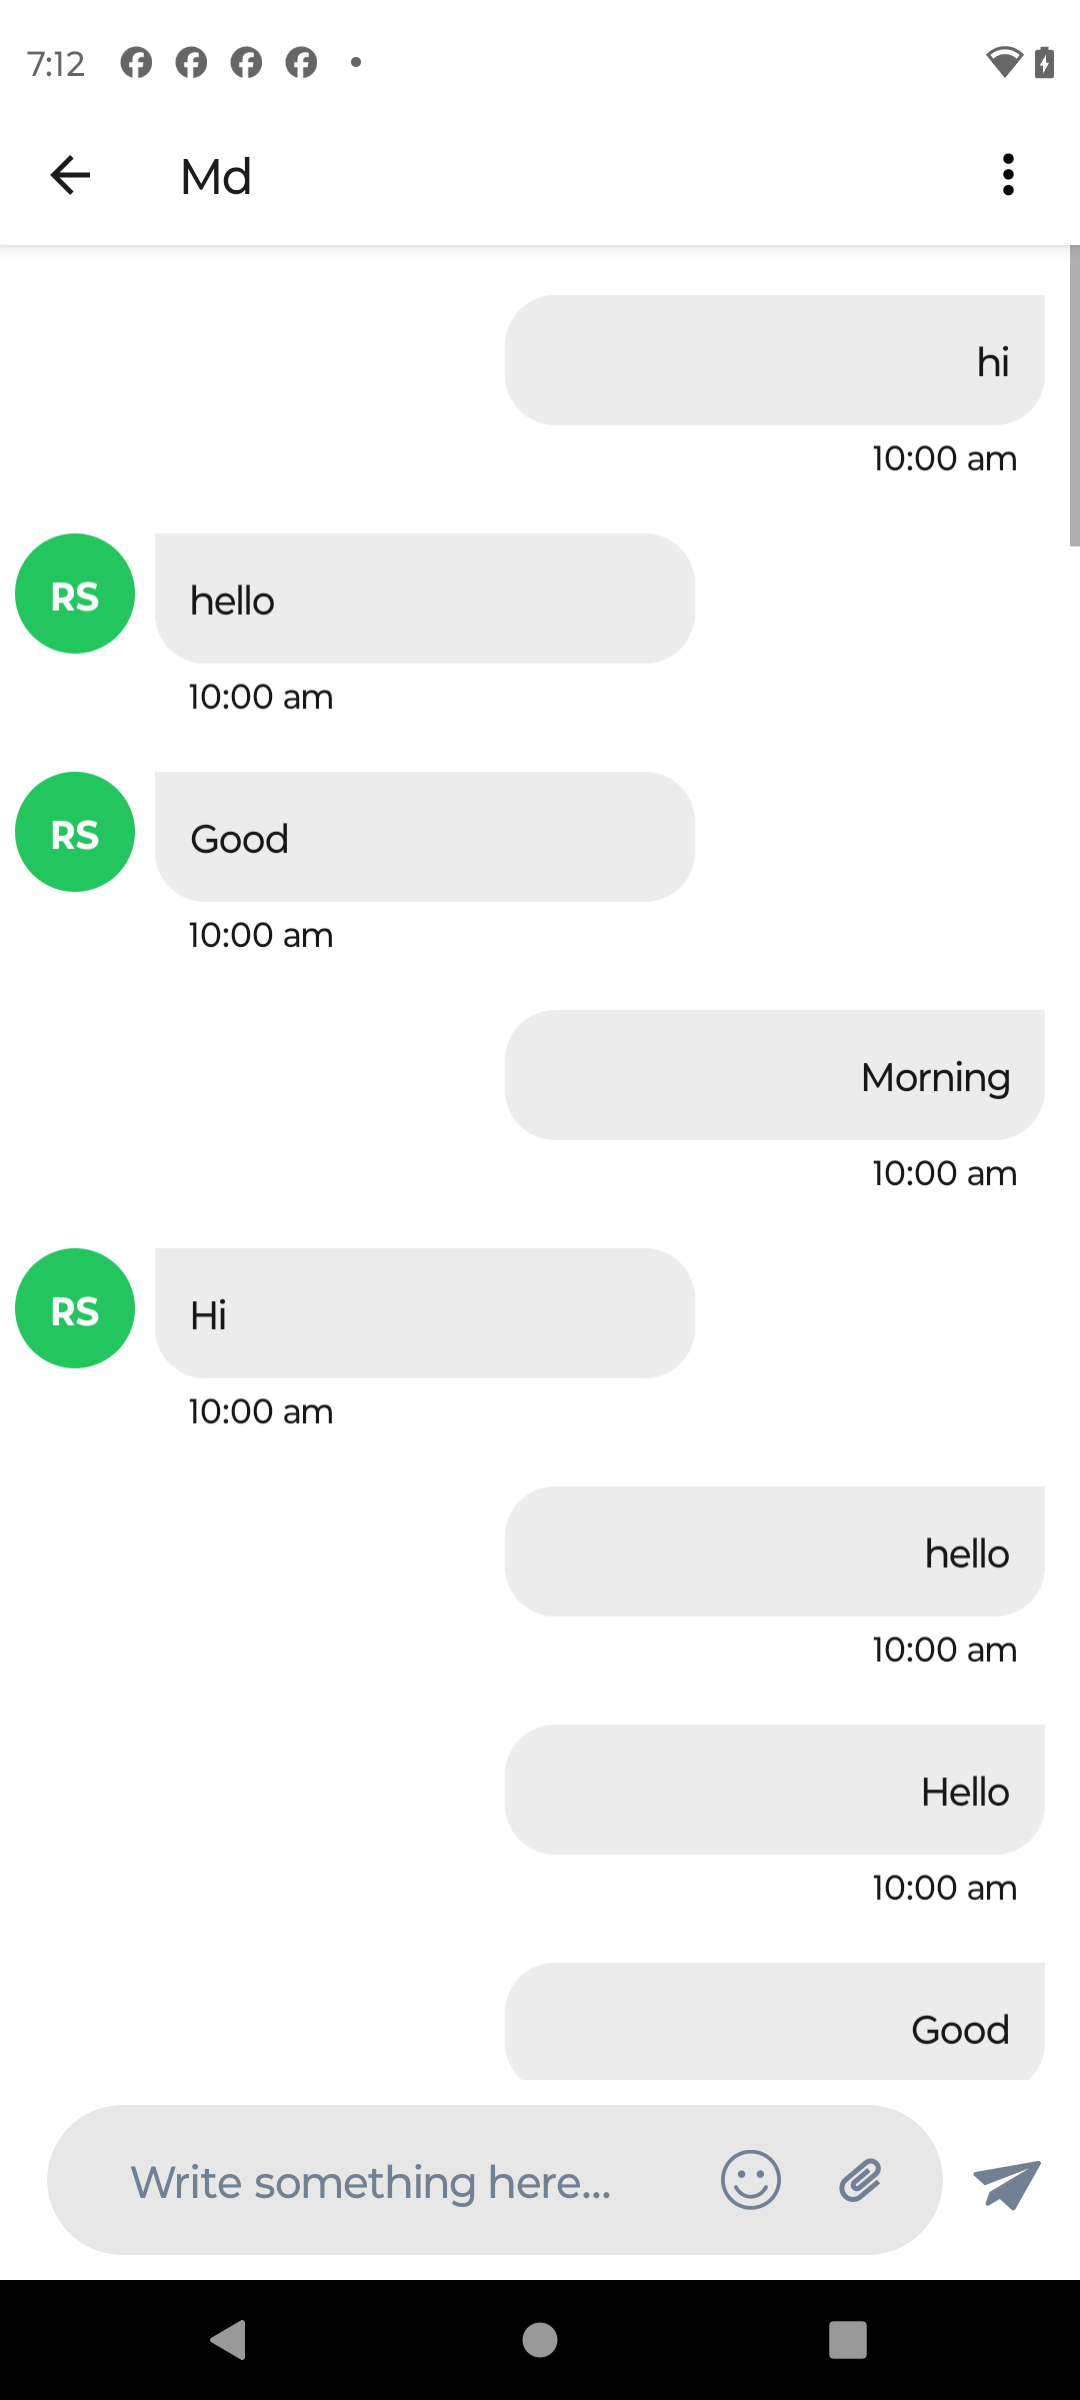Tap the paper plane send icon
This screenshot has height=2400, width=1080.
point(1007,2183)
